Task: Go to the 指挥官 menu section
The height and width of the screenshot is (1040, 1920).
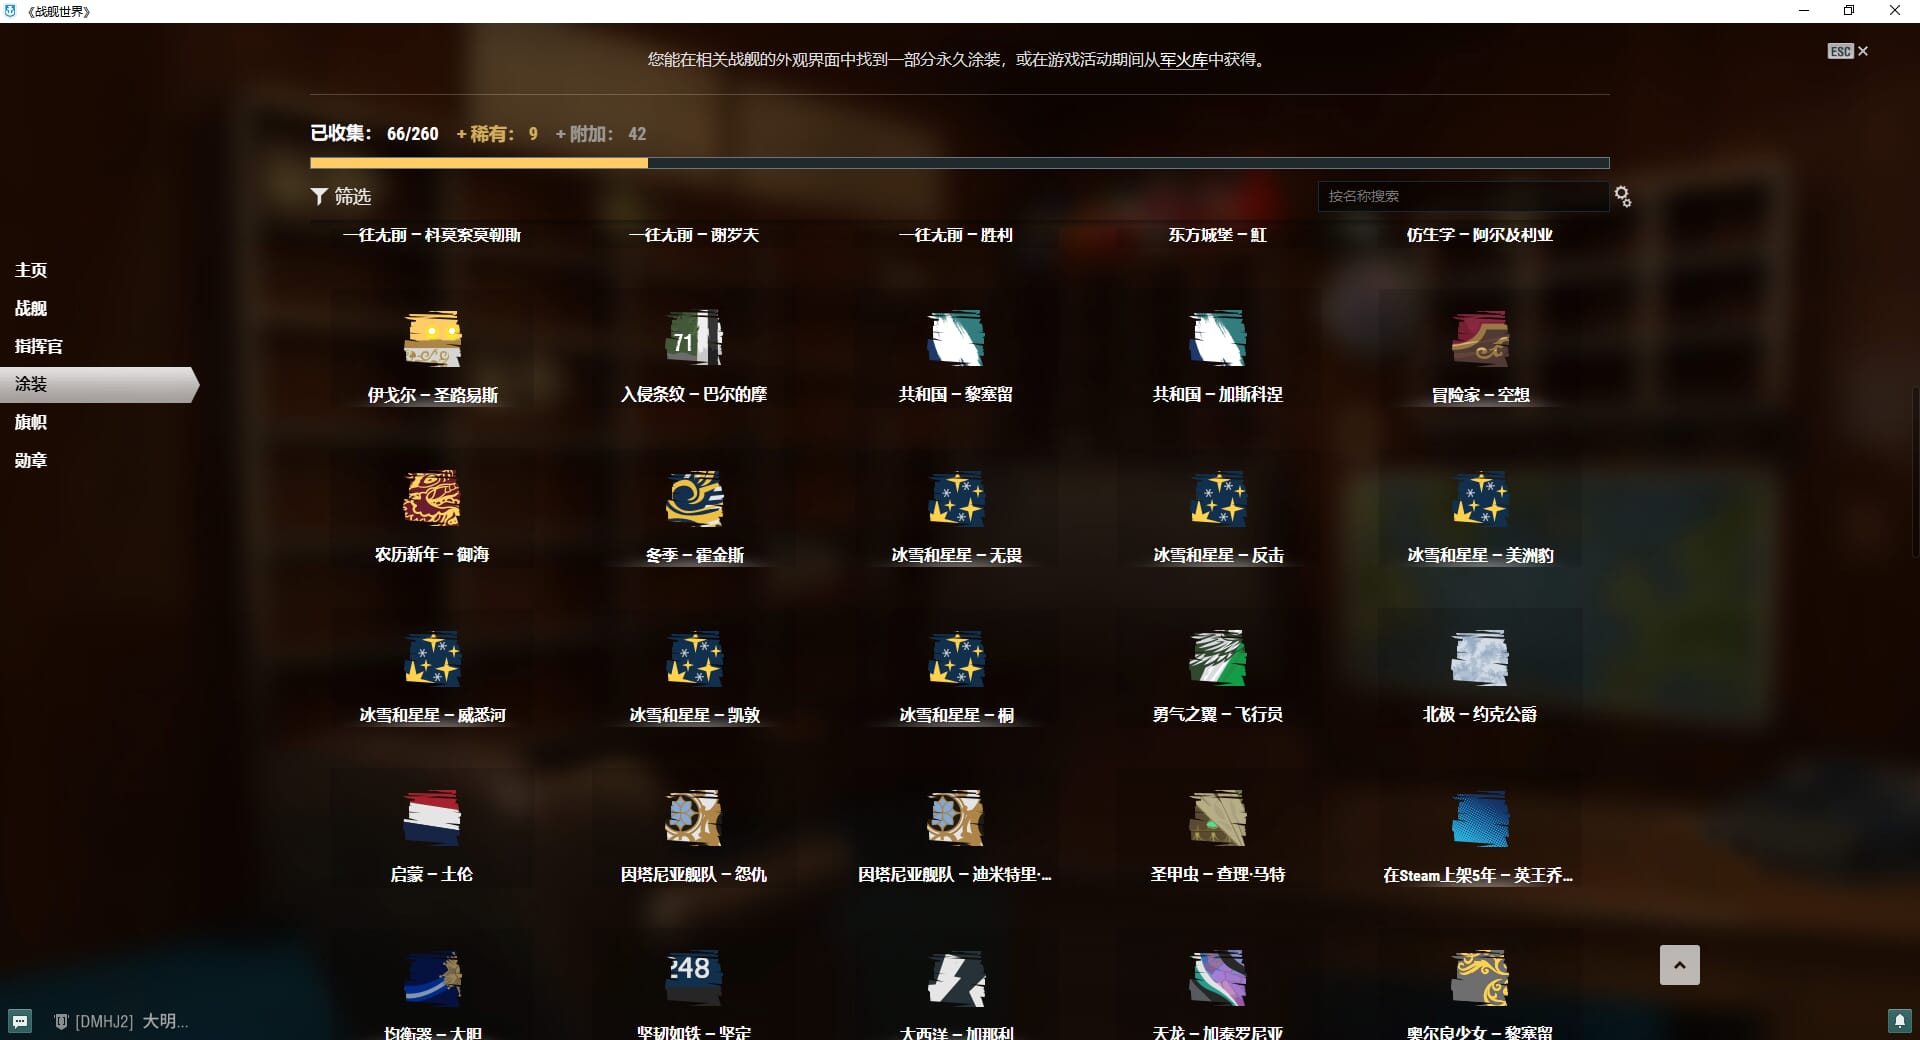Action: (38, 347)
